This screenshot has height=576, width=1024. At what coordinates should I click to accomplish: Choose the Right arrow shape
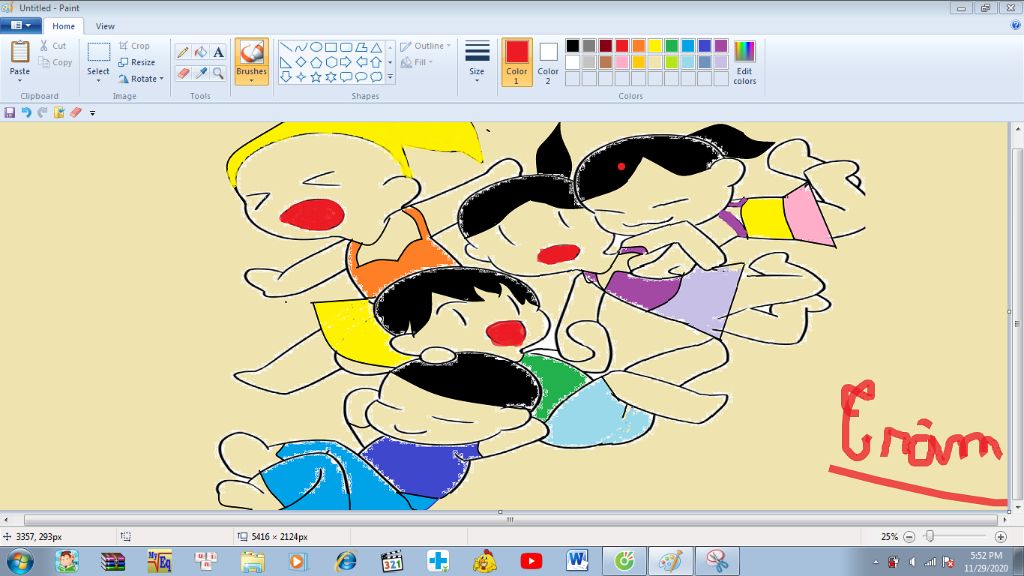click(345, 62)
